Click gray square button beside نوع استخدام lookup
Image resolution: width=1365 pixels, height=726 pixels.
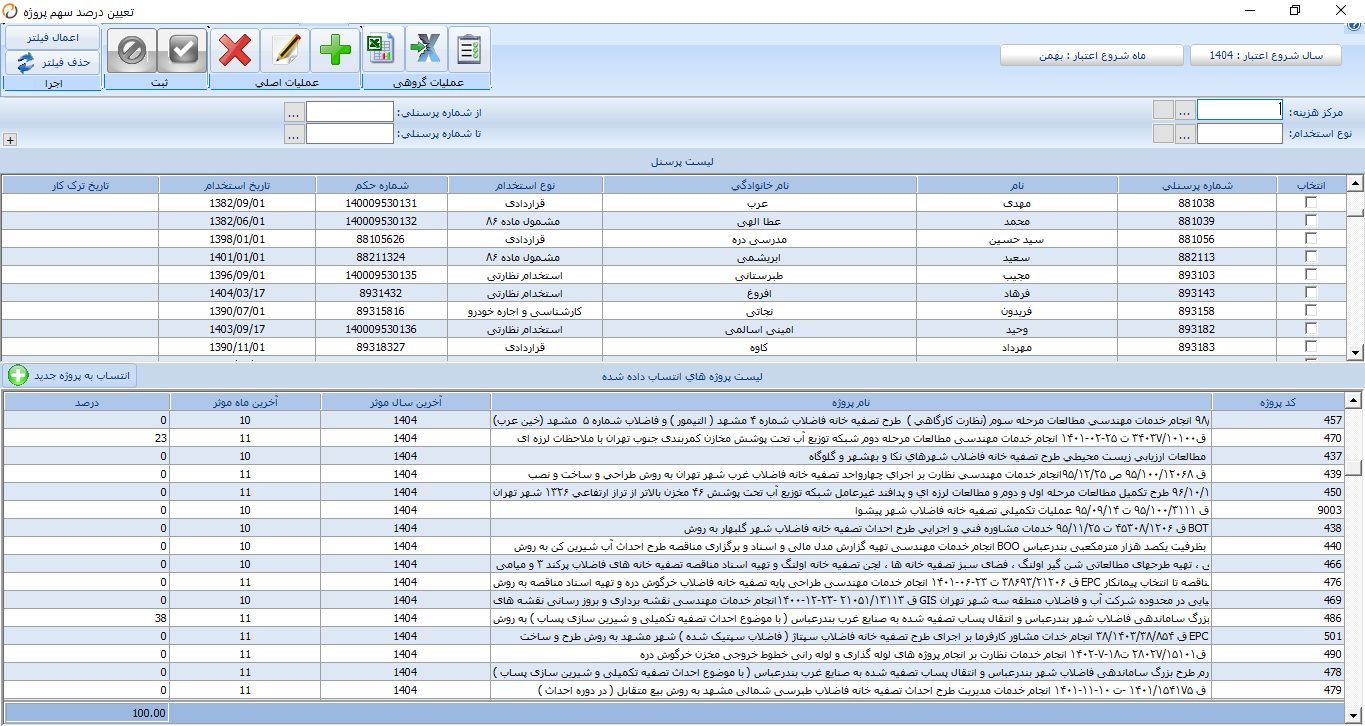tap(1163, 133)
